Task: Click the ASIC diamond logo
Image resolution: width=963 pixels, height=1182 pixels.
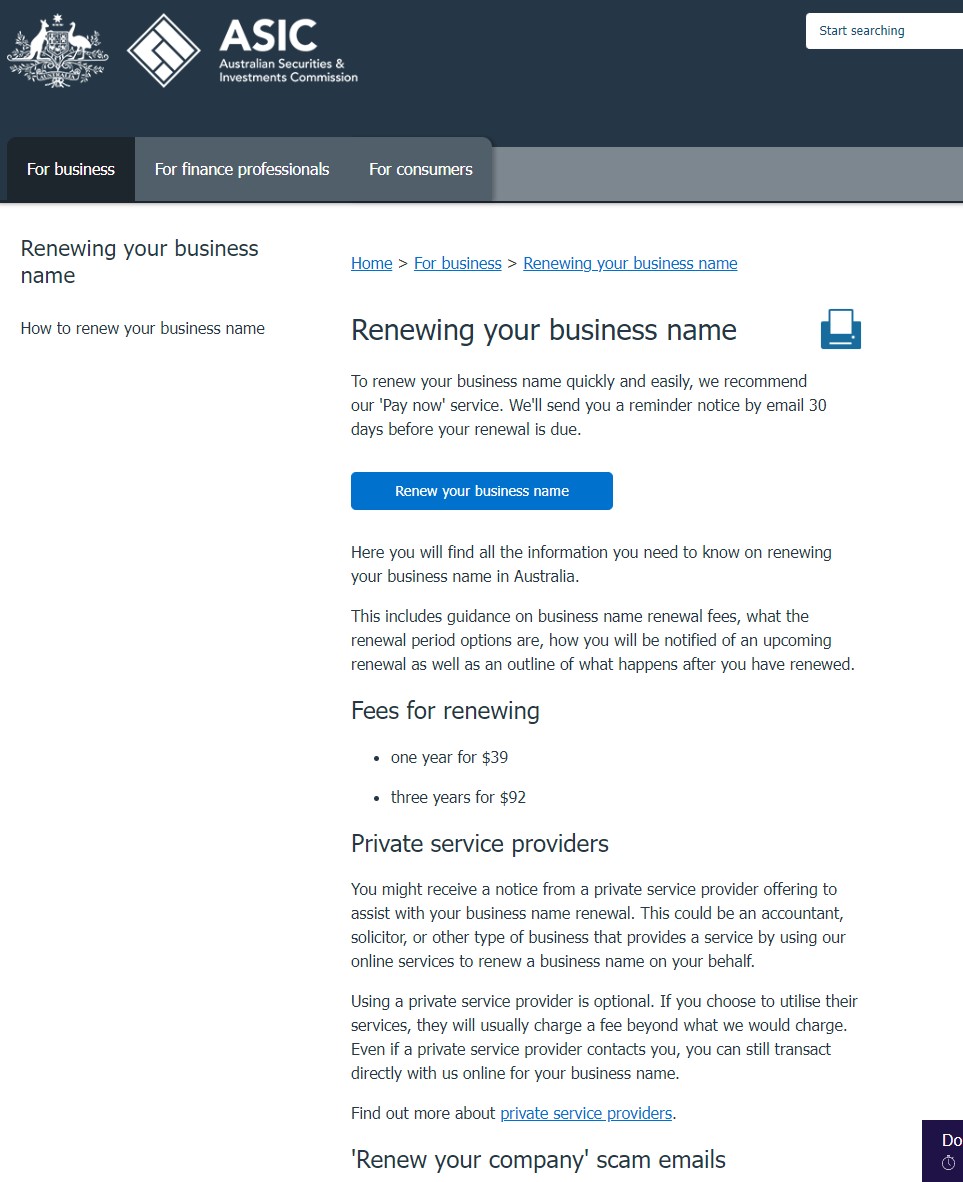Action: 164,50
